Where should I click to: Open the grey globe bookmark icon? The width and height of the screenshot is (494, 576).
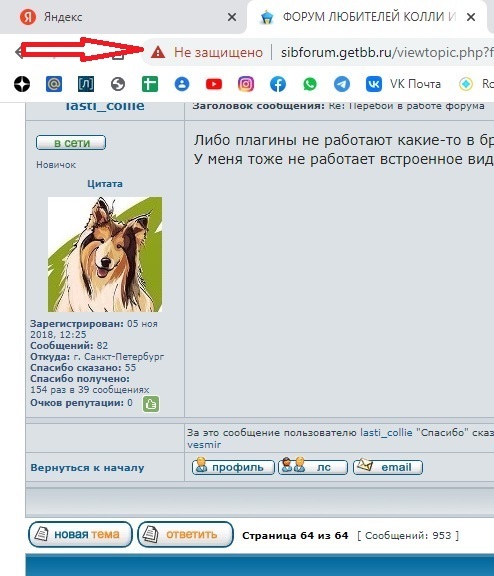point(118,84)
